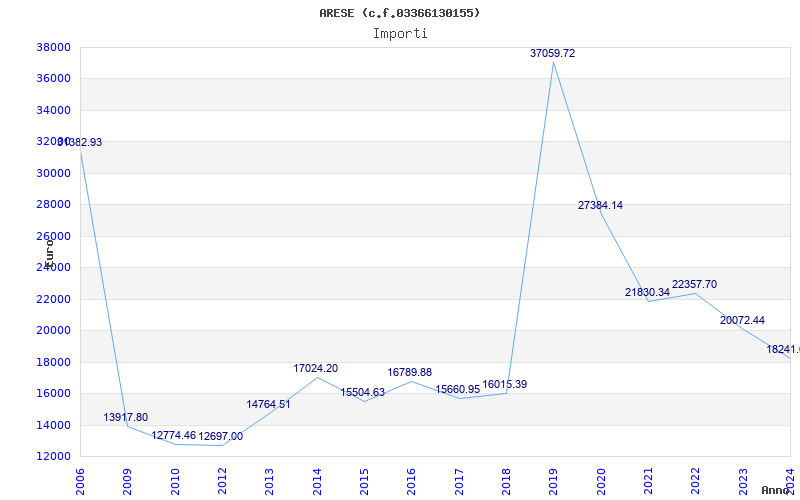Click the 2022 x-axis year label
The width and height of the screenshot is (800, 500).
tap(696, 482)
